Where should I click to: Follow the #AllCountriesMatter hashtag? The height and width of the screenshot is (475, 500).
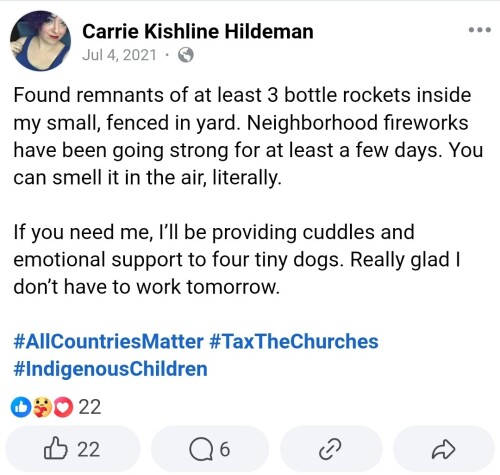[x=108, y=341]
